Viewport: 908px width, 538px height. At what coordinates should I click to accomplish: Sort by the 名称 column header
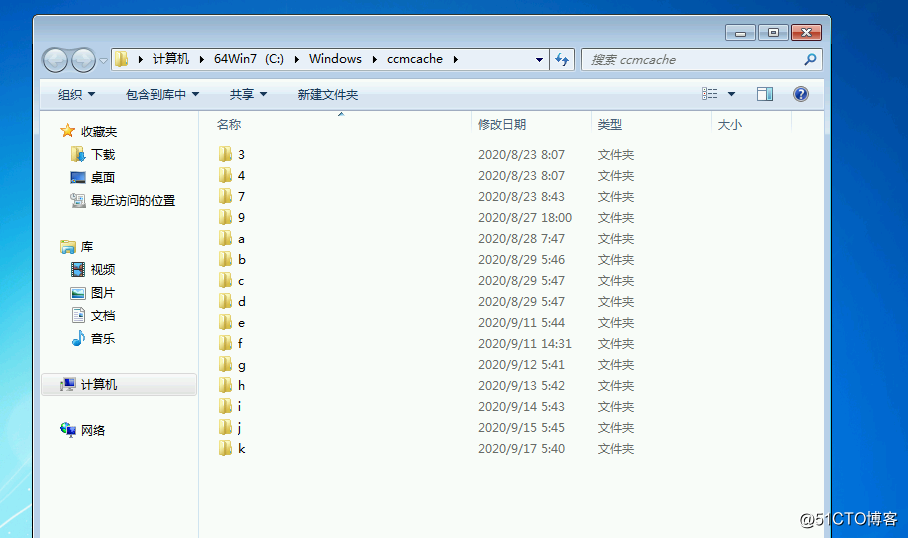[229, 125]
